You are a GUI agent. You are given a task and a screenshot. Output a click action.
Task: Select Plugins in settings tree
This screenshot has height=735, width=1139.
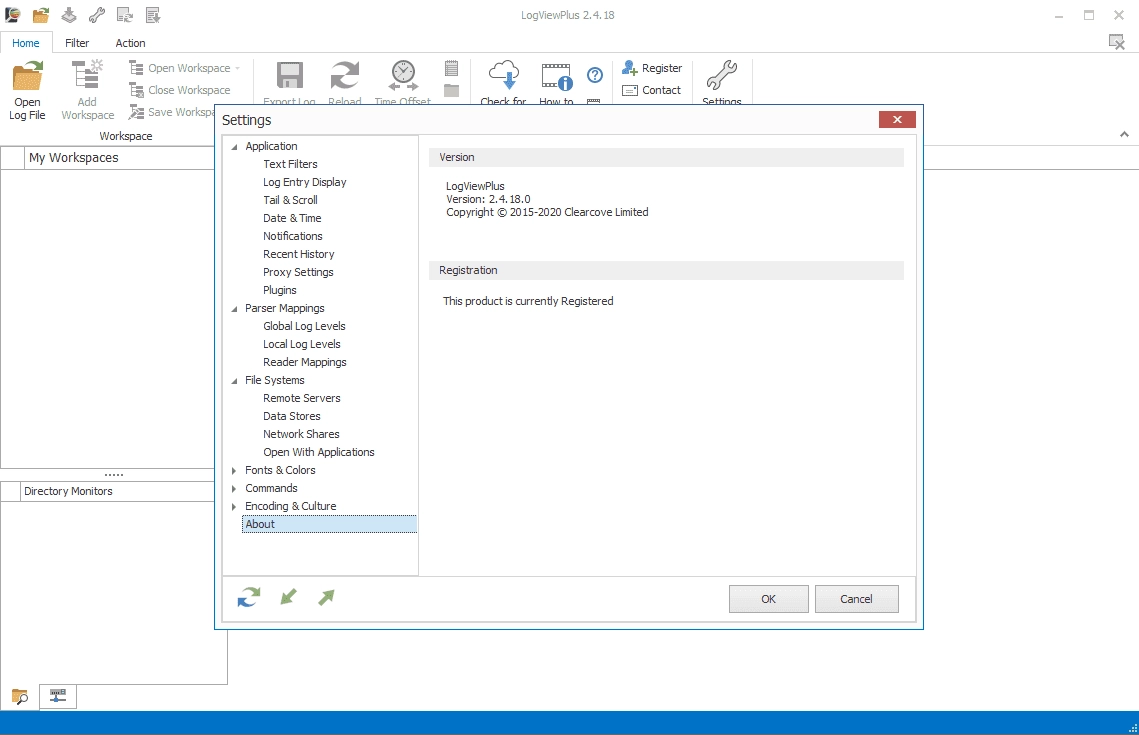pos(280,291)
